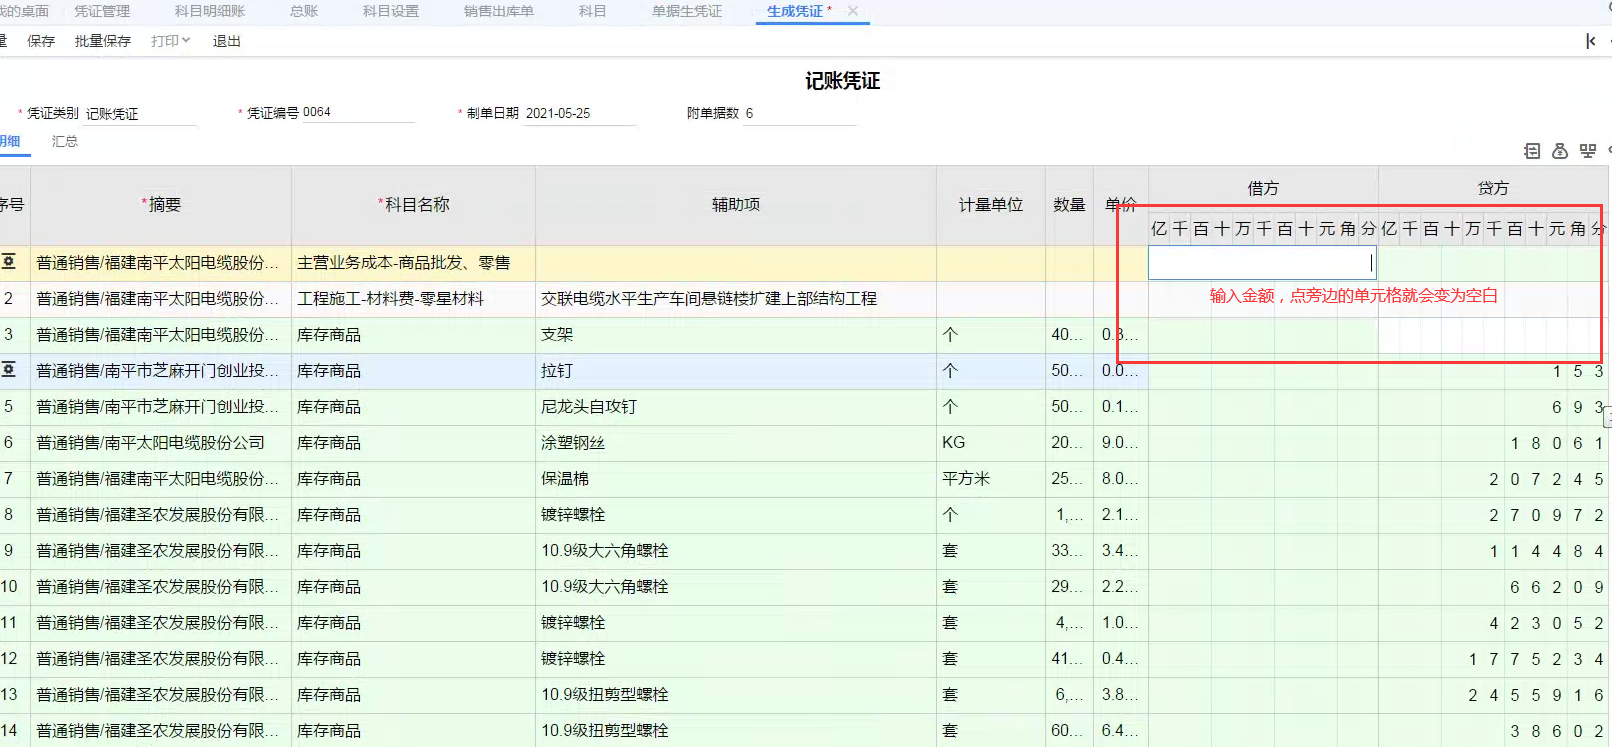Click the 涂塑钢丝 auxiliary item cell
The image size is (1612, 747).
pos(736,443)
